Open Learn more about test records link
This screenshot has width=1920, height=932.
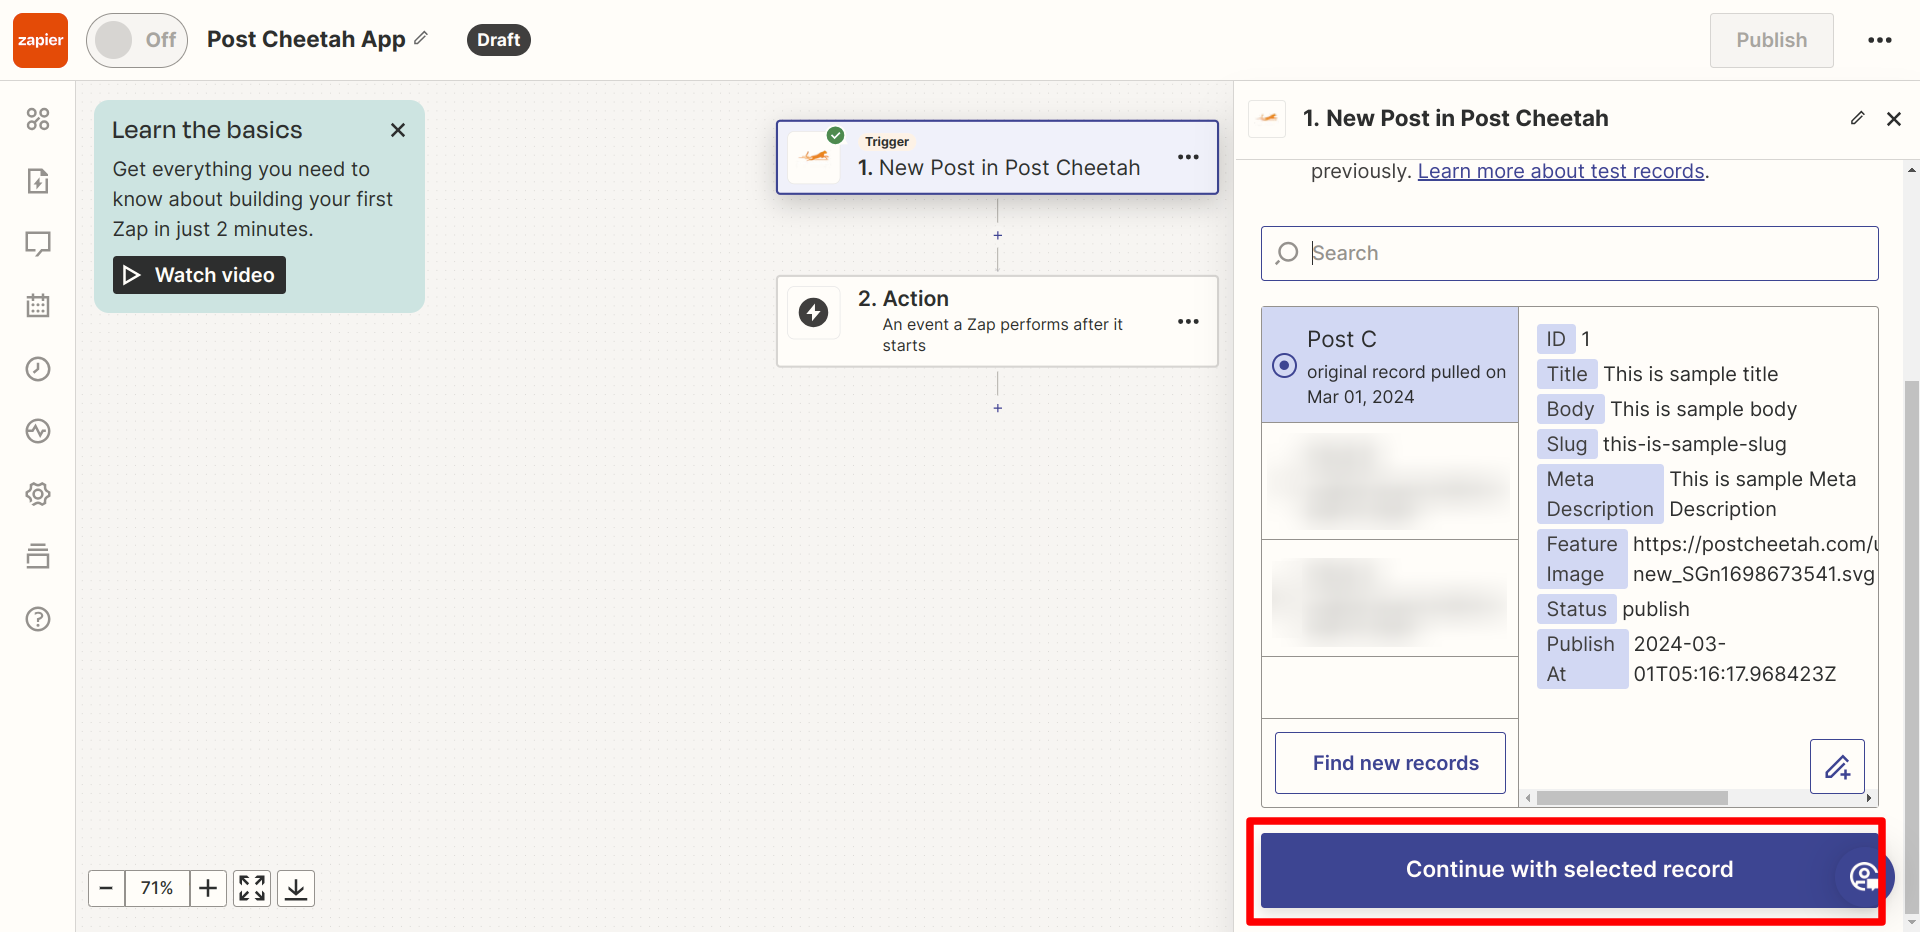1561,171
